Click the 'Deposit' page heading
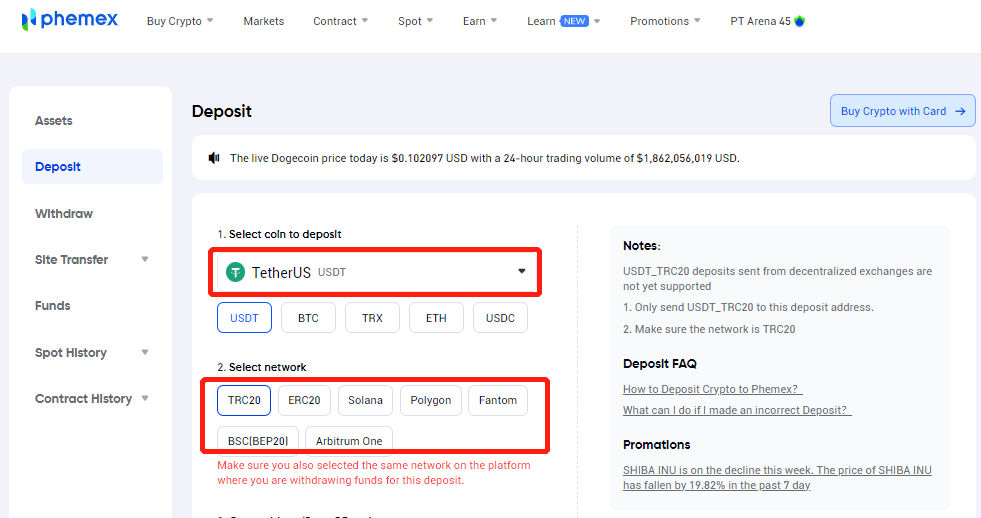Screen dimensions: 981x518 tap(221, 111)
